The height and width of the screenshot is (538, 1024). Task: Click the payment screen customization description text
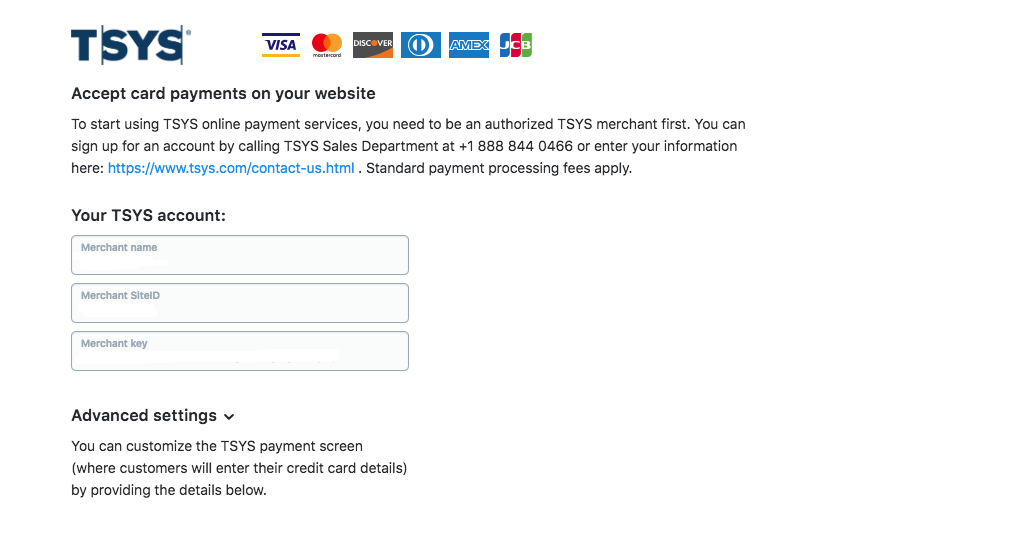click(x=239, y=468)
